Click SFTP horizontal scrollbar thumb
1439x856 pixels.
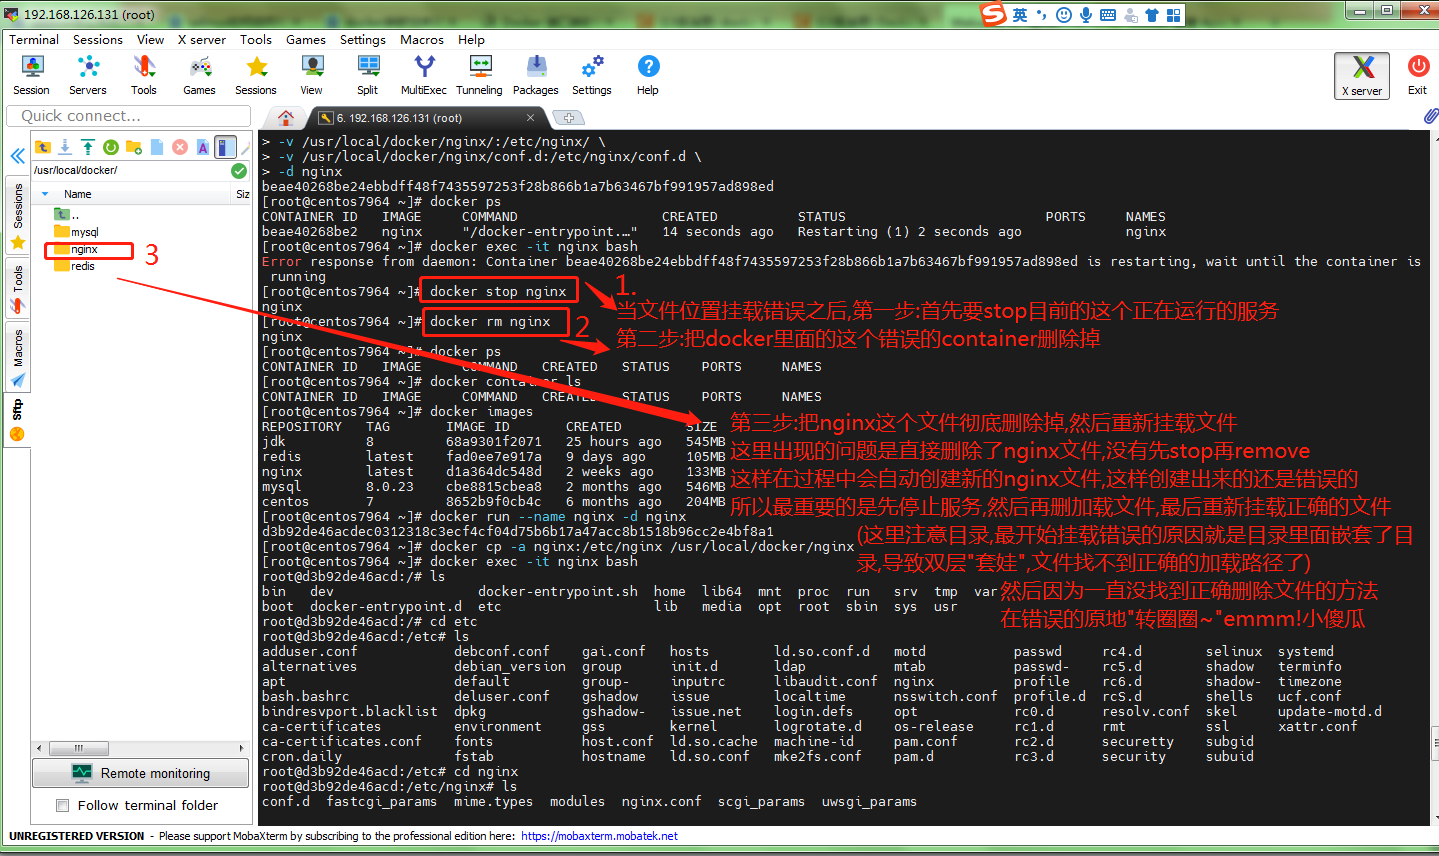[x=79, y=748]
